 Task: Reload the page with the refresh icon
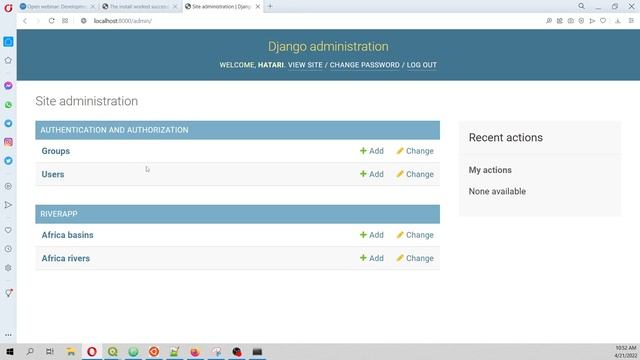pos(51,21)
